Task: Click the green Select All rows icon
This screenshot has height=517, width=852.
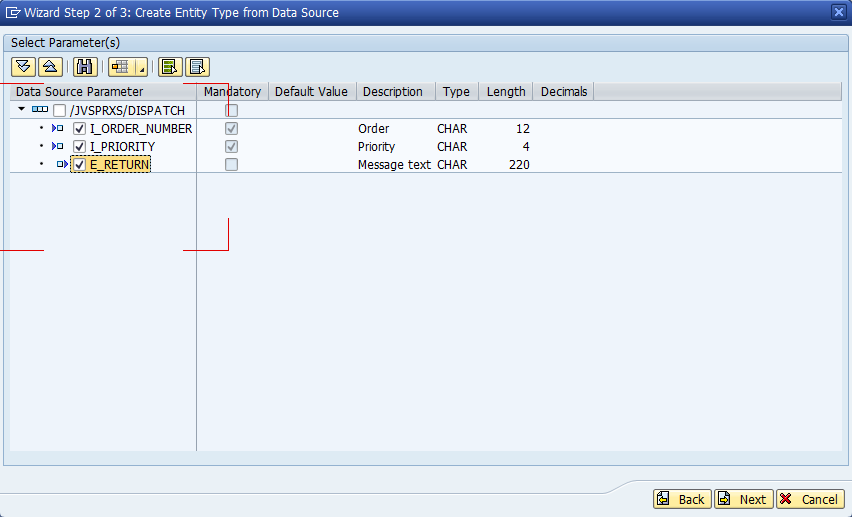Action: [170, 67]
